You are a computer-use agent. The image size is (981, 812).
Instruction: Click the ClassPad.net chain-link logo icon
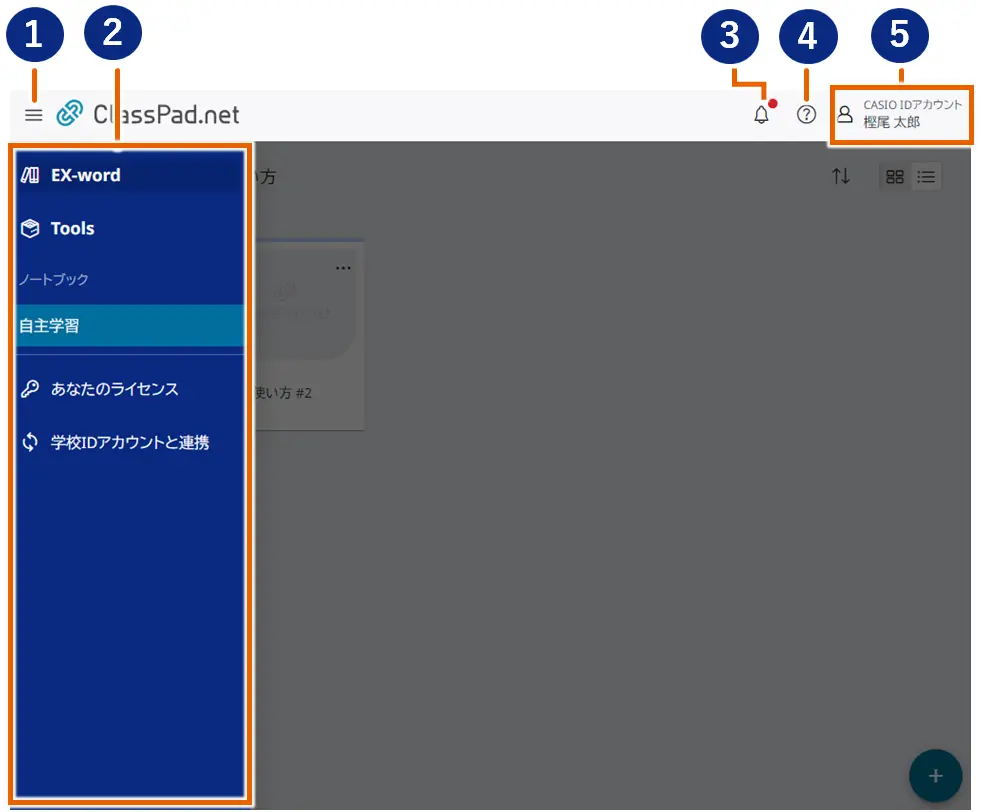[x=70, y=114]
